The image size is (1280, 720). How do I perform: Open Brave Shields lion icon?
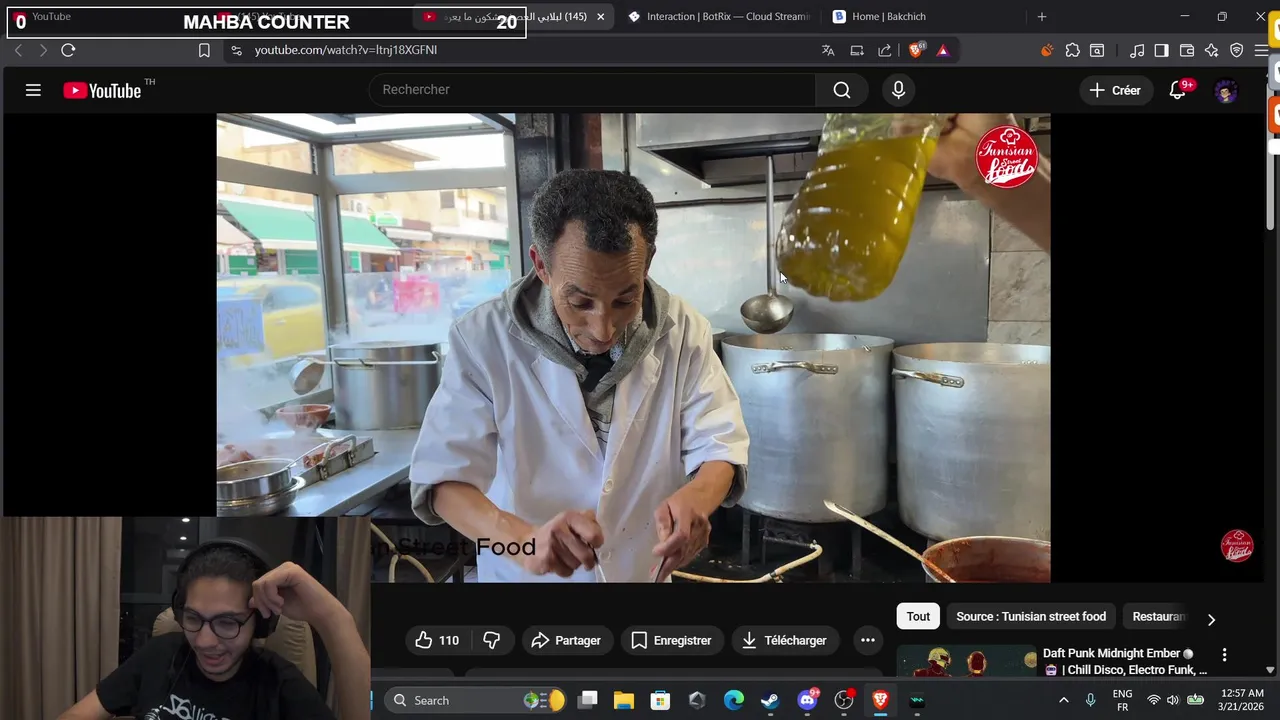pyautogui.click(x=916, y=50)
